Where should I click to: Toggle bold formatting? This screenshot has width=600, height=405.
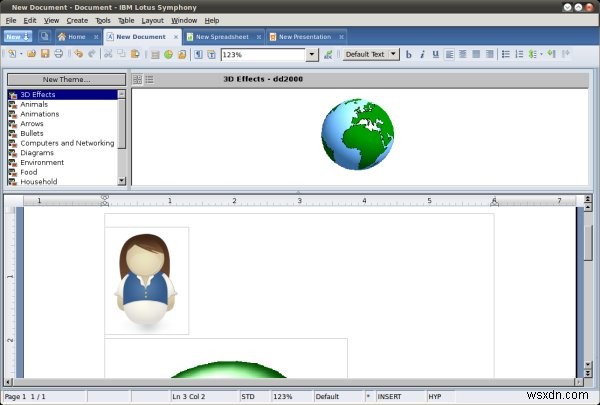[x=409, y=54]
